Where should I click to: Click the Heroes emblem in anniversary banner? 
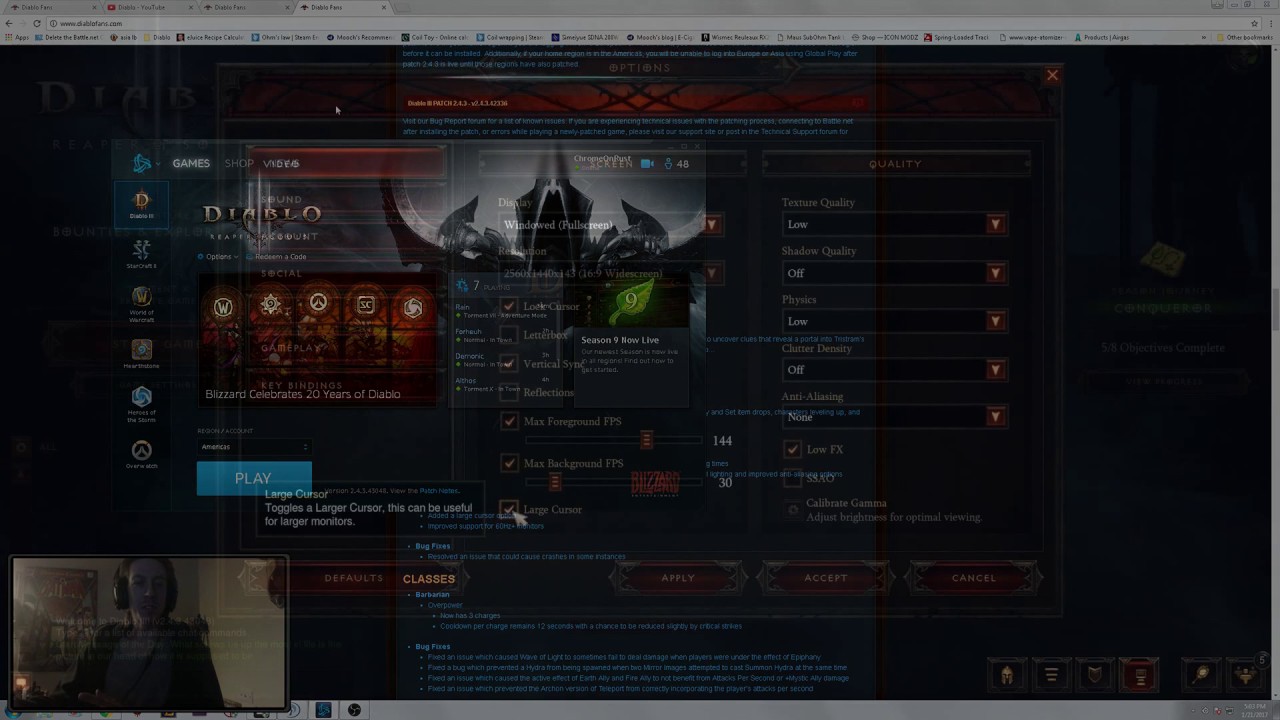413,308
